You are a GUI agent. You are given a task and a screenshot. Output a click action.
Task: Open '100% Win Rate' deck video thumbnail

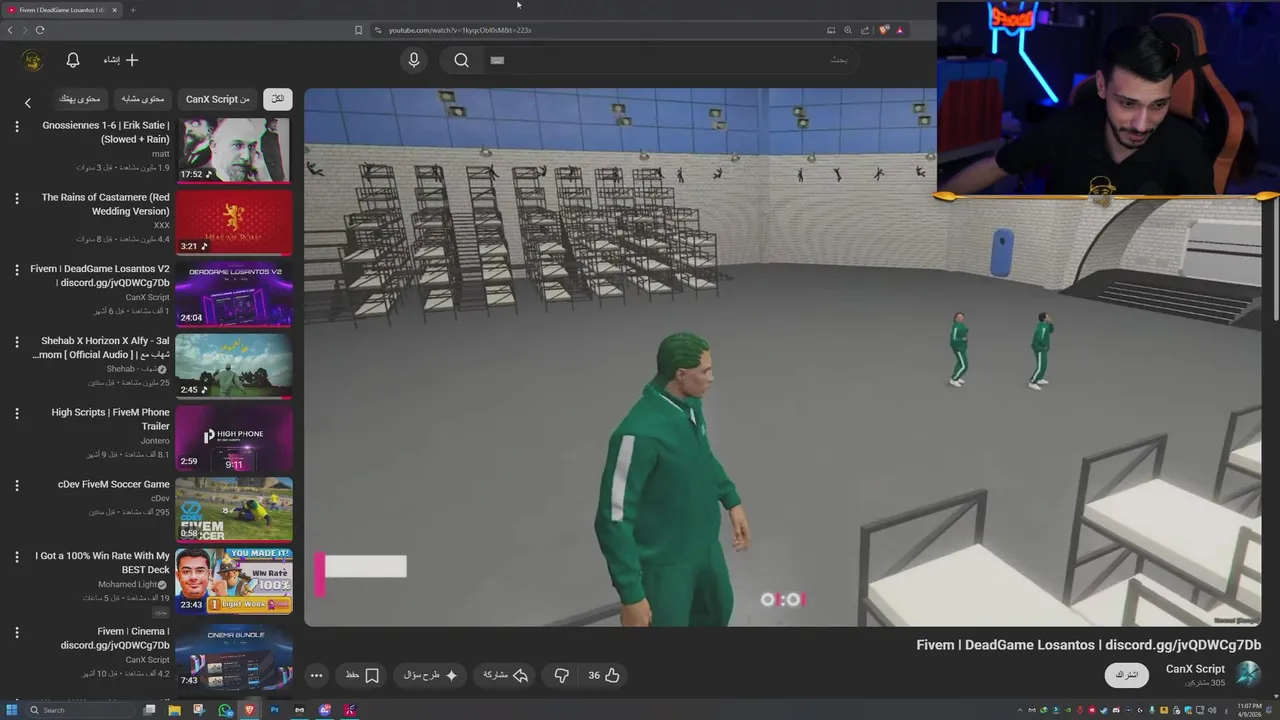234,581
